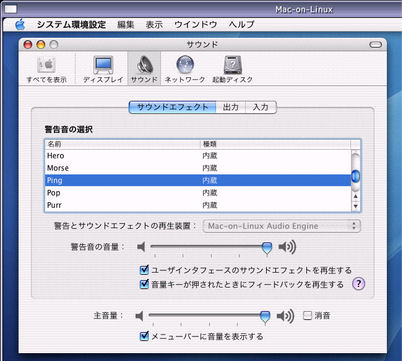Click the 名前 column header

click(x=122, y=144)
